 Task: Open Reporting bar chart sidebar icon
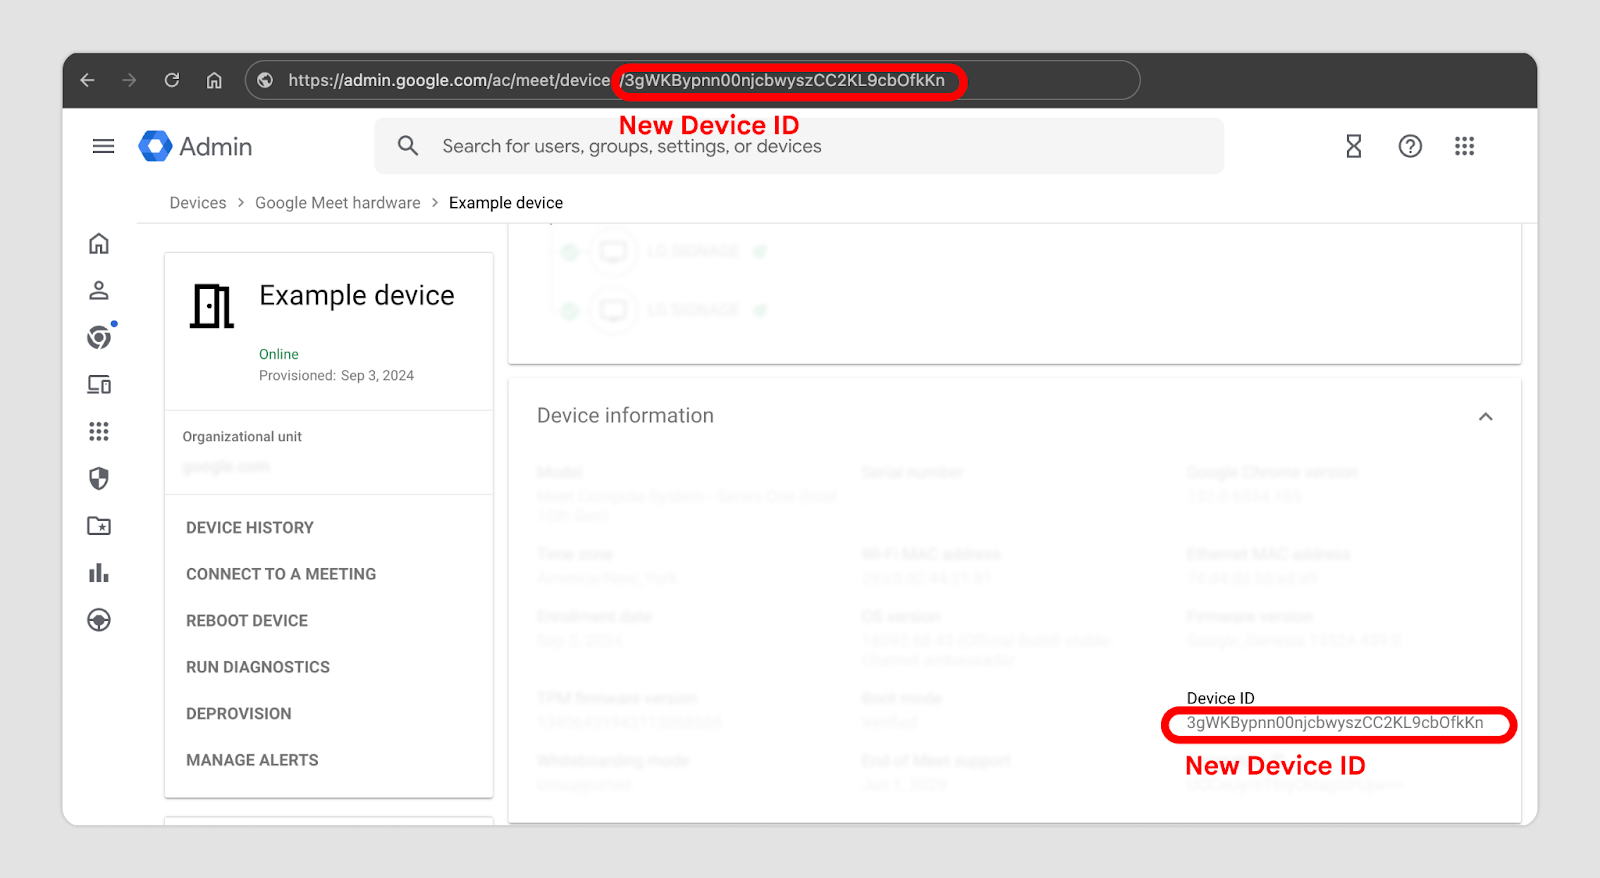(x=99, y=573)
